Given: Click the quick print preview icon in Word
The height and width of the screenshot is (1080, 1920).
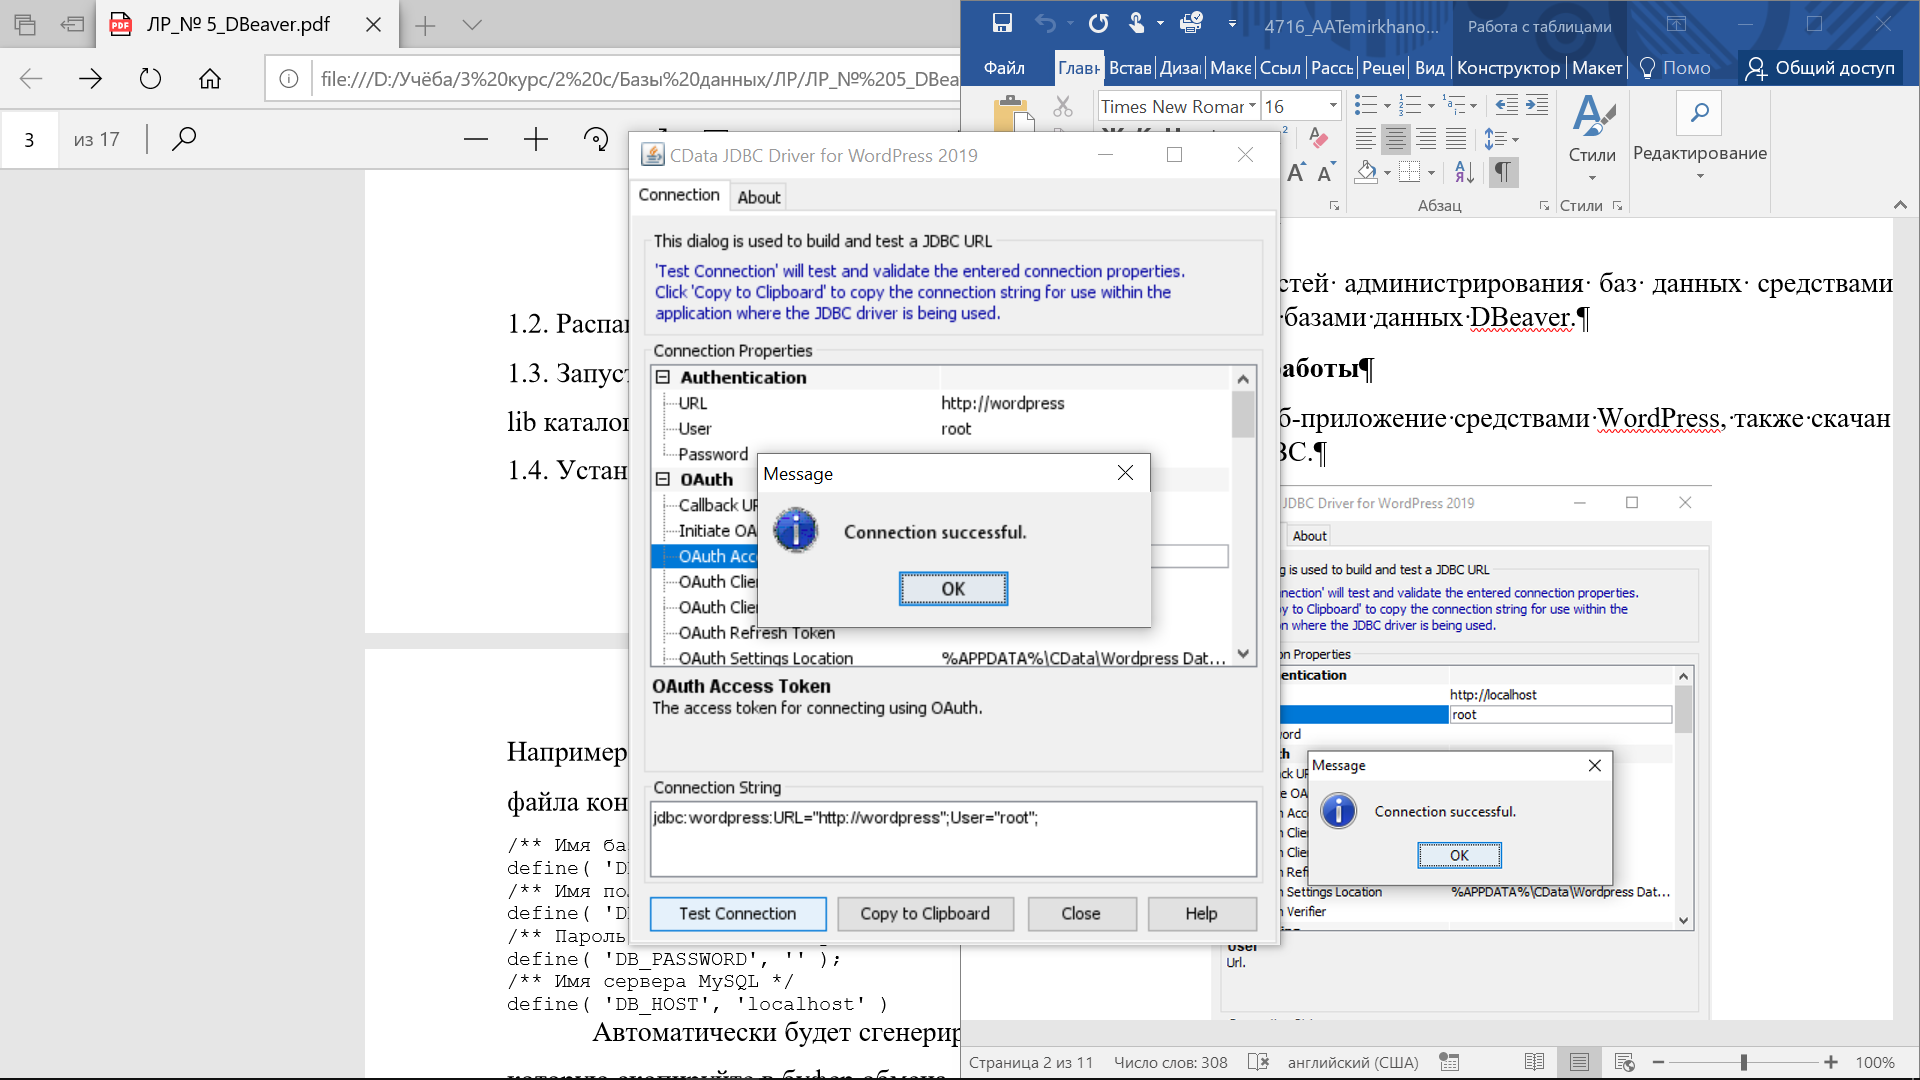Looking at the screenshot, I should point(1191,23).
